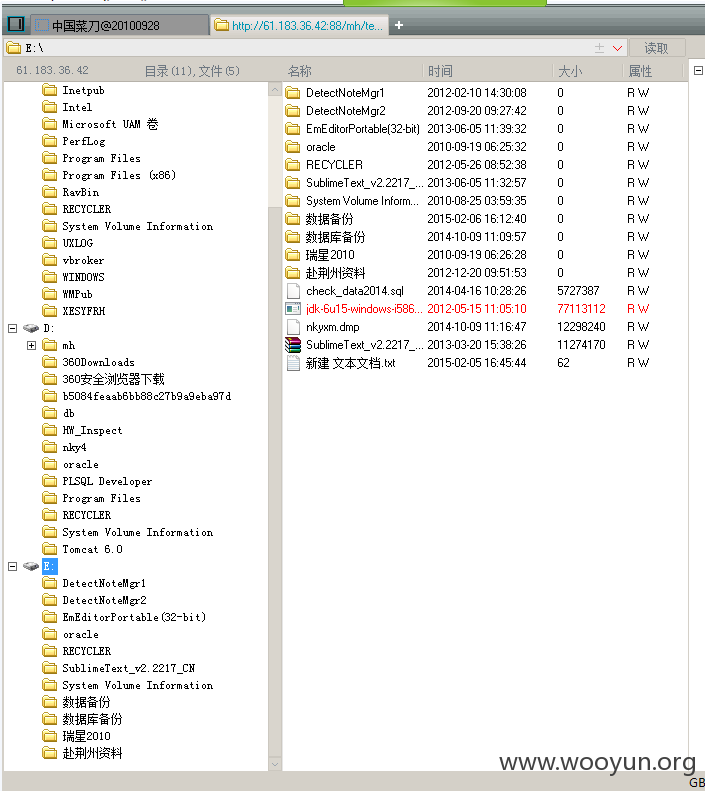The image size is (705, 791).
Task: Select XESYFRH folder in the tree
Action: pyautogui.click(x=84, y=311)
